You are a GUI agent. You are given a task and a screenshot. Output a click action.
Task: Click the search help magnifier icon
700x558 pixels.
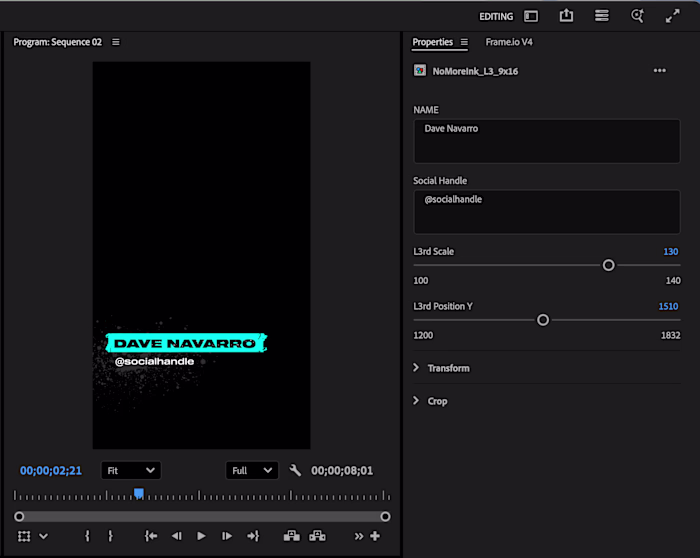click(x=637, y=16)
